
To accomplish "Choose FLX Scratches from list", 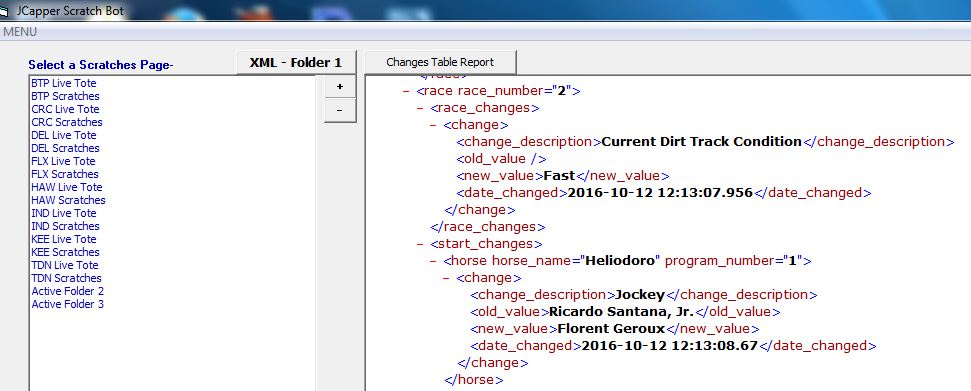I will 64,174.
